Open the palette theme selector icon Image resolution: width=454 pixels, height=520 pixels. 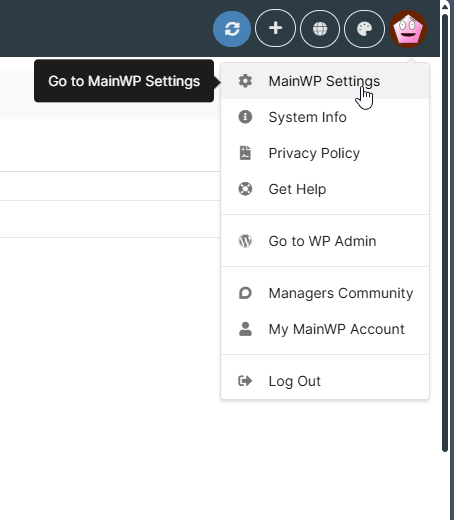pos(364,29)
